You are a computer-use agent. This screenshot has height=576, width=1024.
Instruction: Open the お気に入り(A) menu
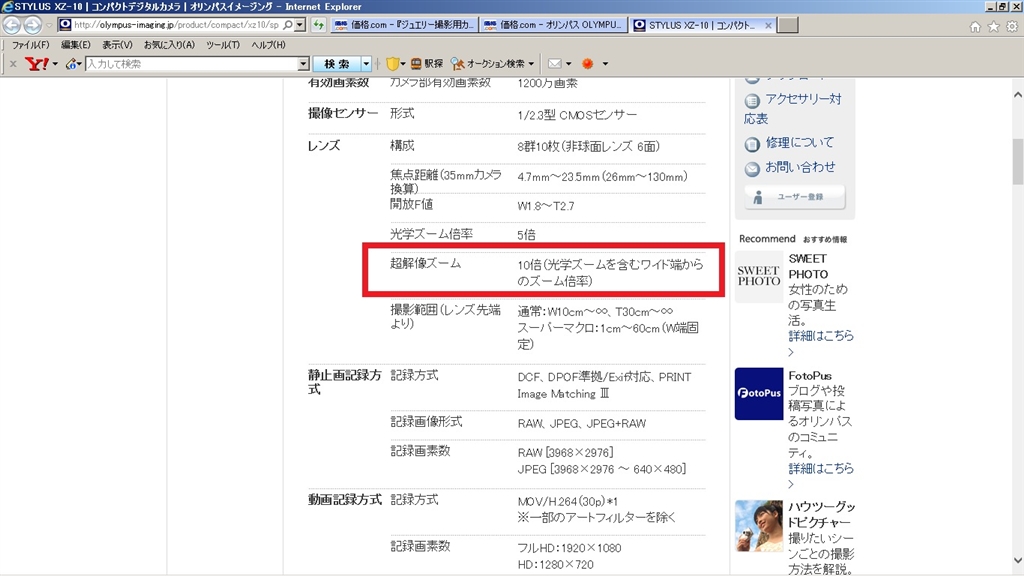point(169,45)
